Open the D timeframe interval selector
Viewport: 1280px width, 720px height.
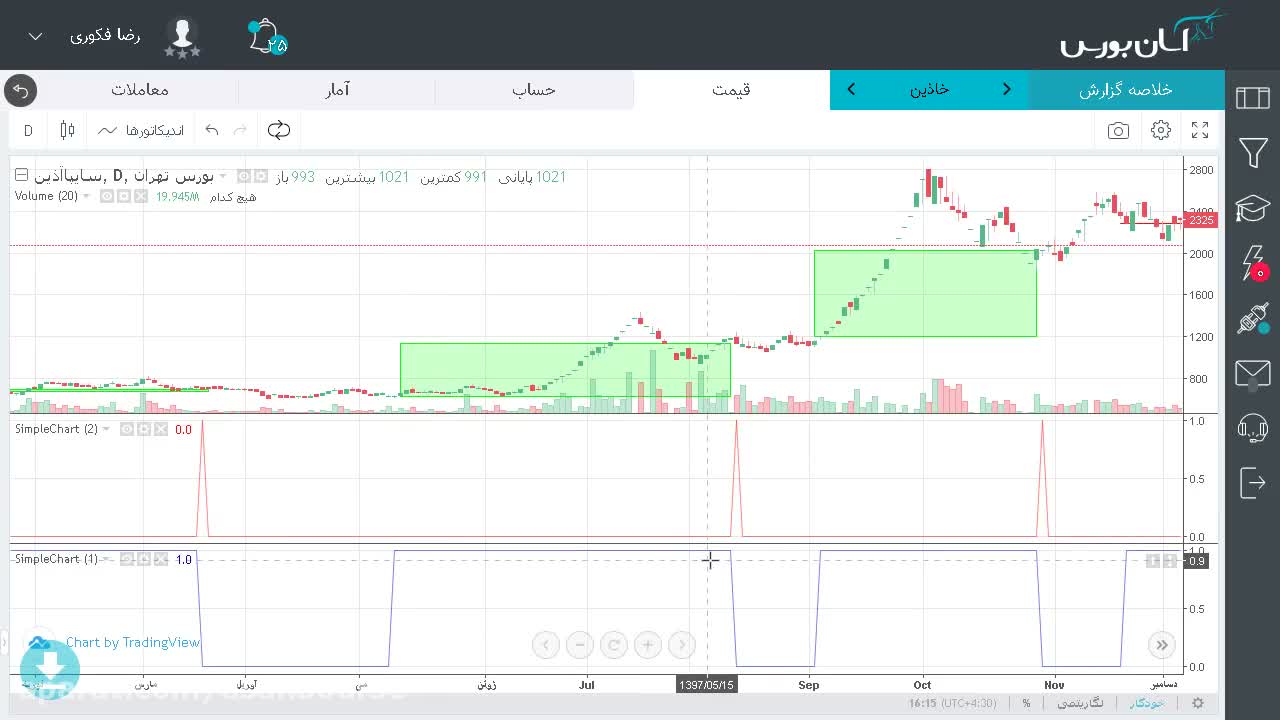pyautogui.click(x=28, y=130)
